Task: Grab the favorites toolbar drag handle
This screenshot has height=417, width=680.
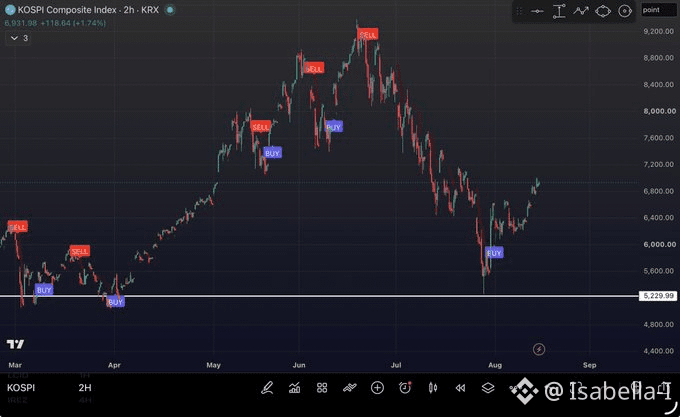Action: point(519,11)
